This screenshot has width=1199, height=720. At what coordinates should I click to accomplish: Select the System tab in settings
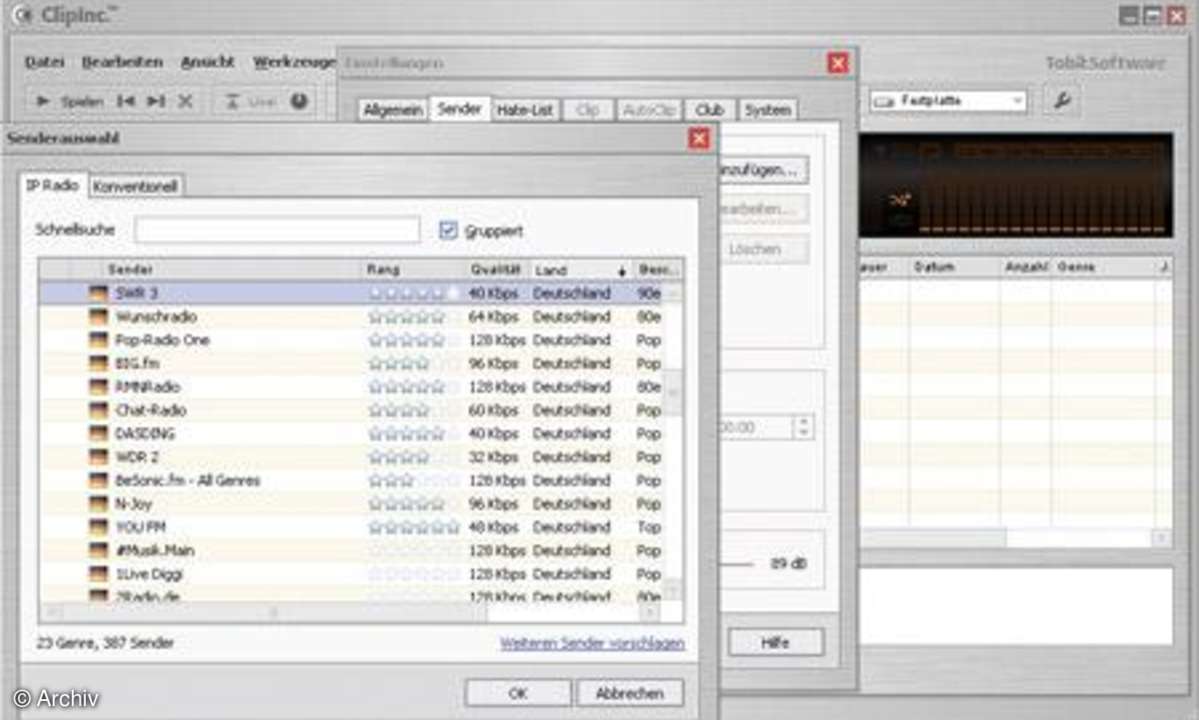coord(768,110)
